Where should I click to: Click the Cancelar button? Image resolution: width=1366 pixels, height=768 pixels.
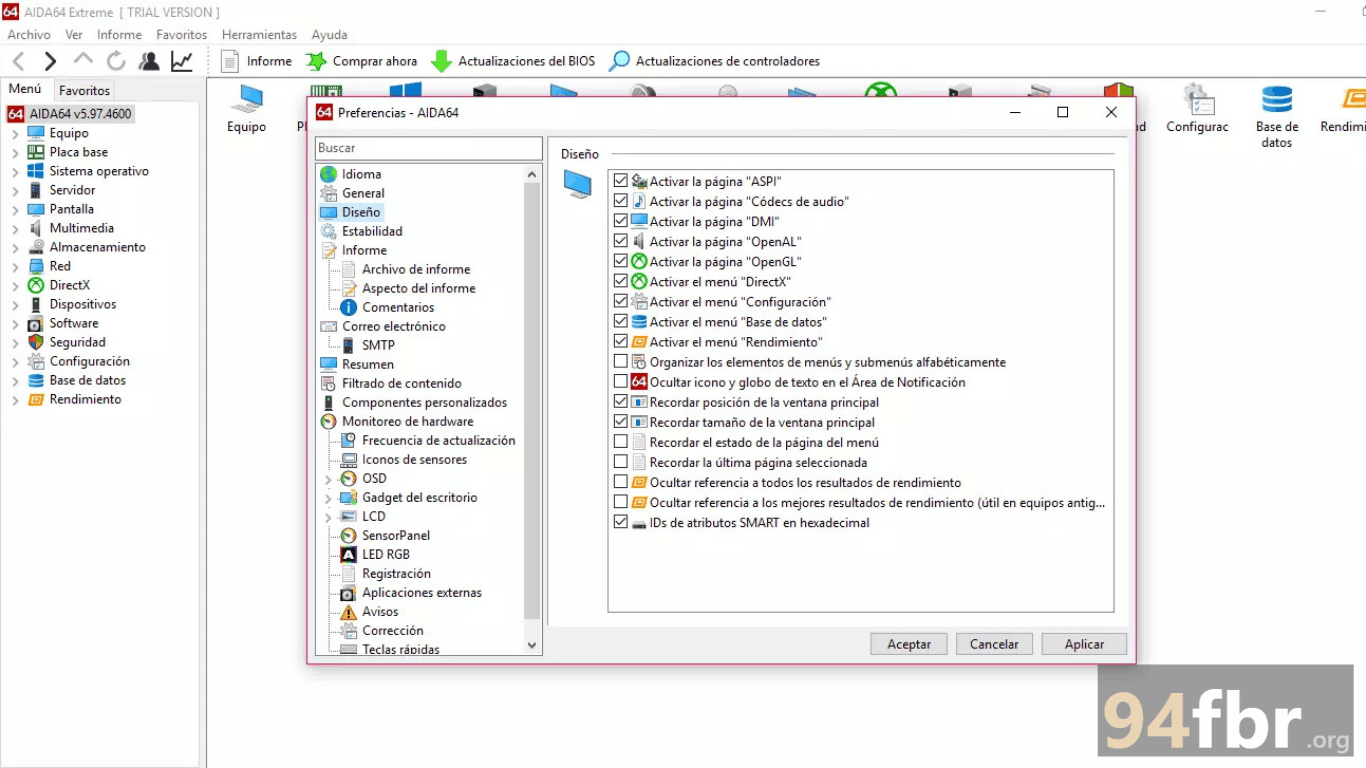[994, 644]
